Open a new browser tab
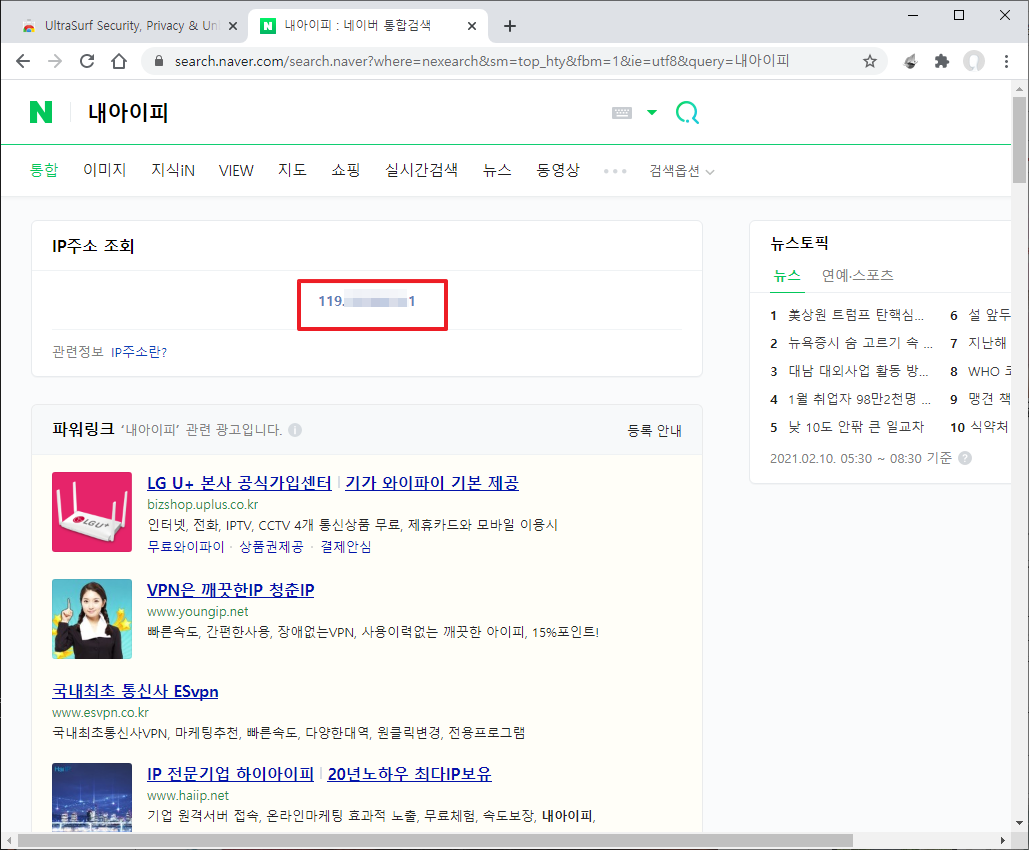 click(510, 26)
